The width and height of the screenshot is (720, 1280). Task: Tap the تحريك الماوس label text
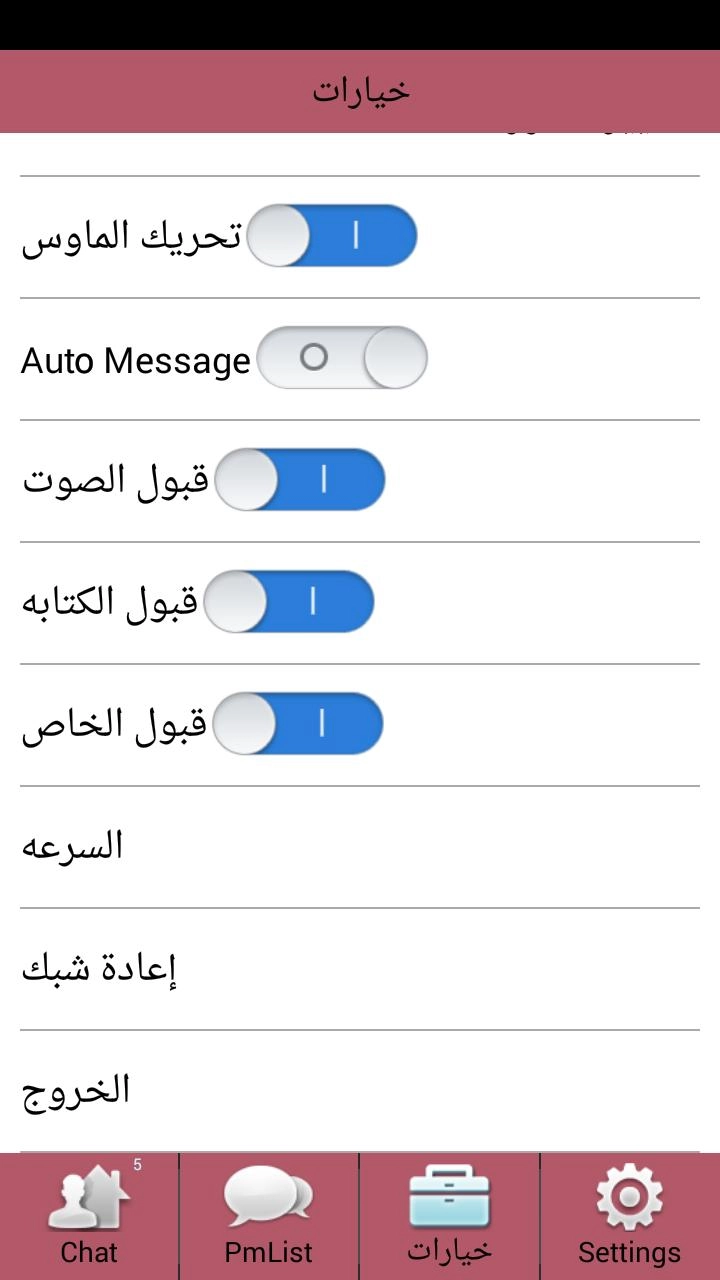tap(131, 237)
